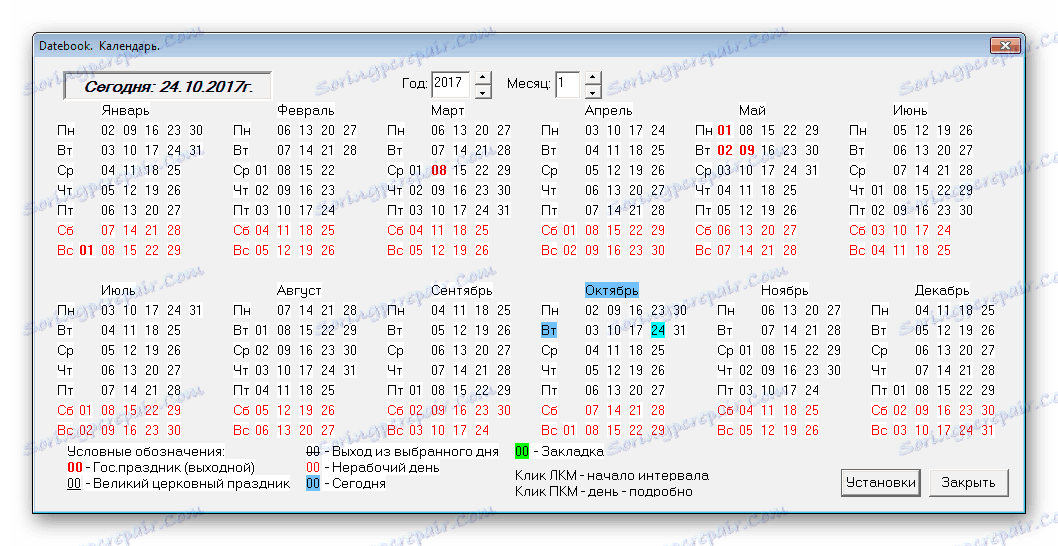Click the Декабрь month heading
This screenshot has height=546, width=1058.
click(x=942, y=290)
